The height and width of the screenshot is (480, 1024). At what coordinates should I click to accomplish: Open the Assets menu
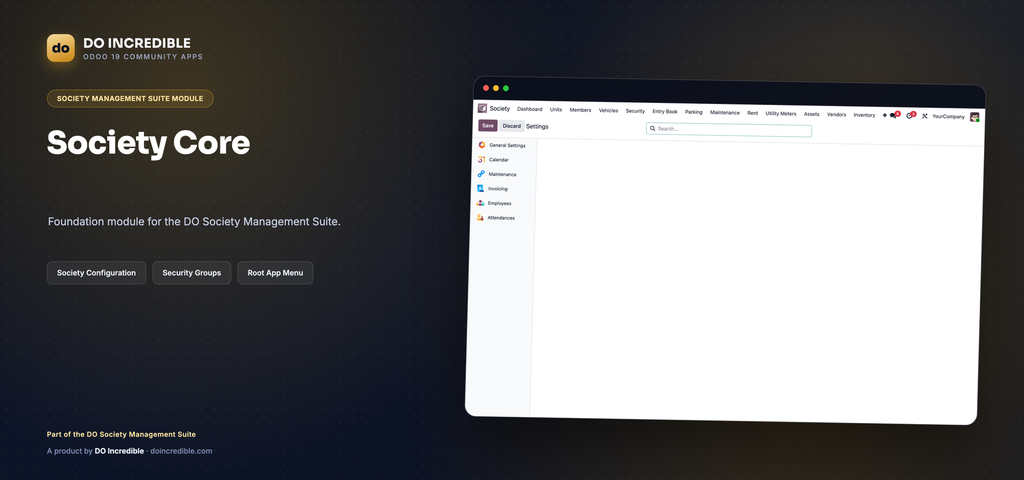point(811,114)
